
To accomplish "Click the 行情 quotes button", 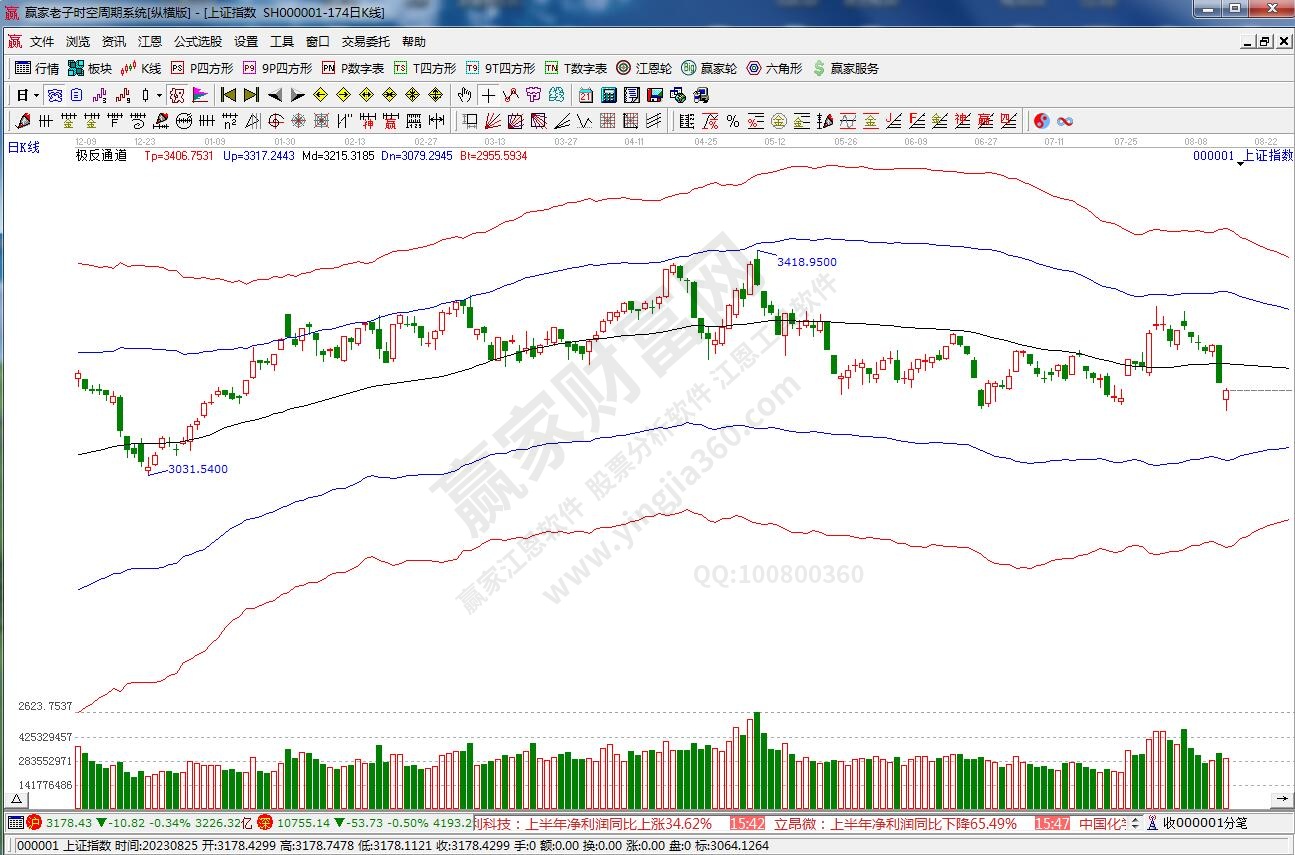I will [37, 69].
